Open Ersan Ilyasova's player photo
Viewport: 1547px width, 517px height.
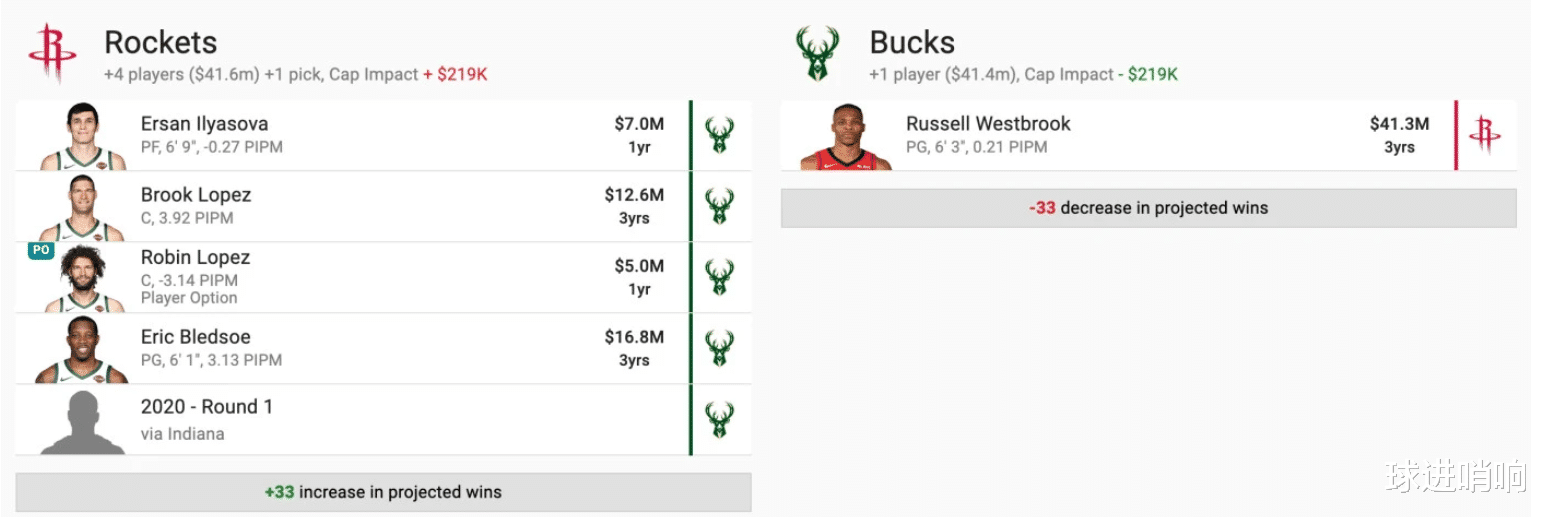83,137
